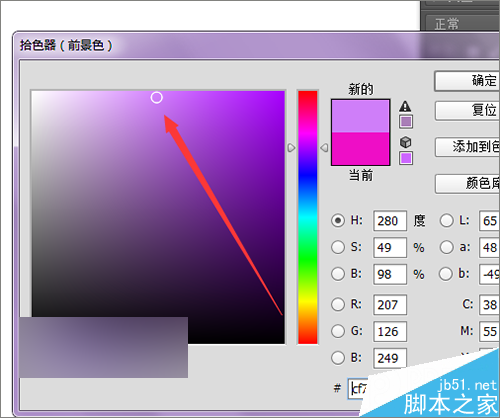Click the not-web-safe cube icon
Image resolution: width=500 pixels, height=418 pixels.
(405, 142)
